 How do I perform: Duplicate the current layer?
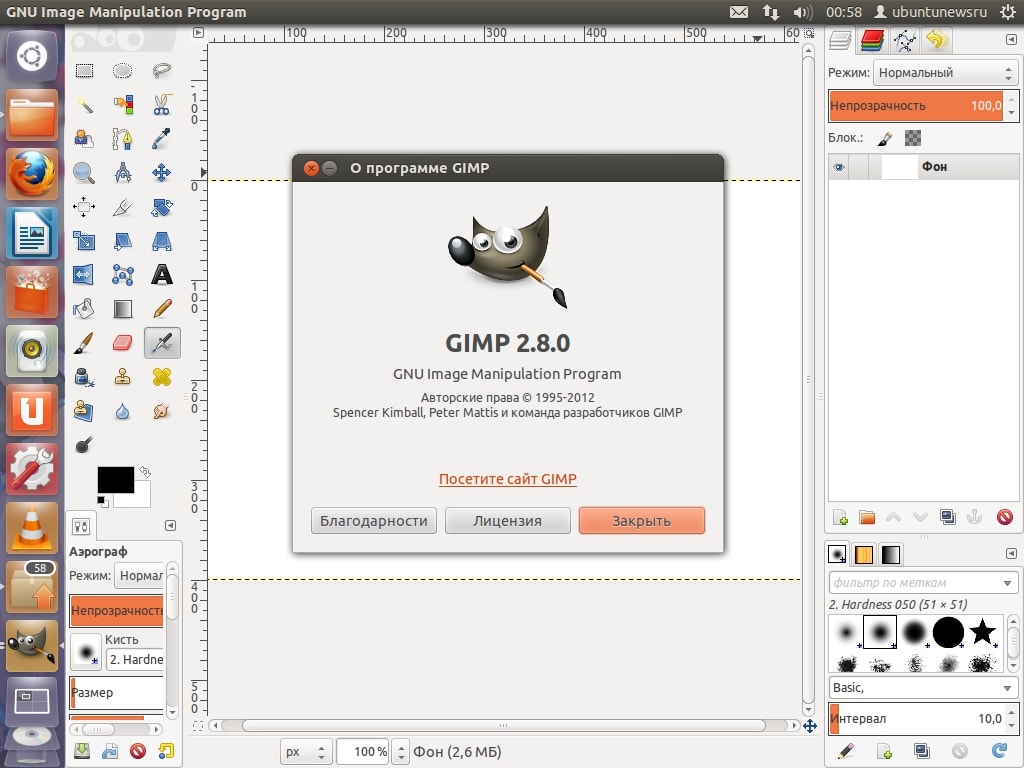948,517
